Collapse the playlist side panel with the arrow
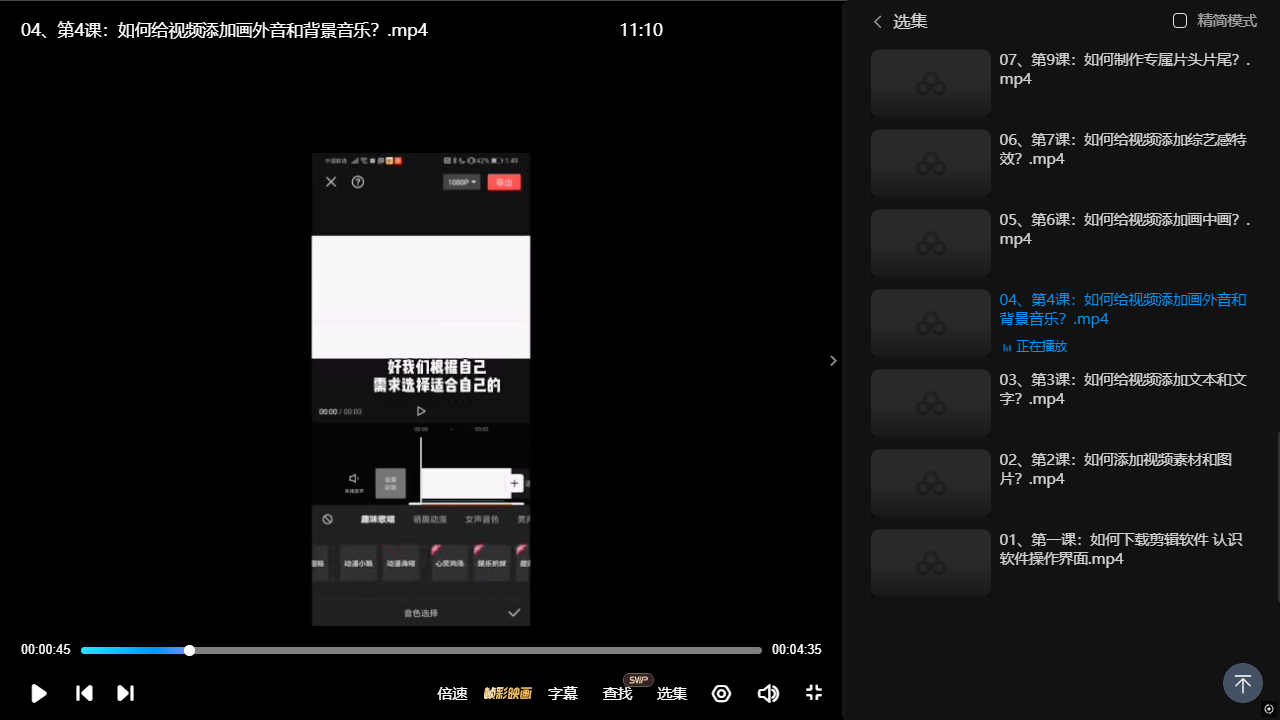The image size is (1280, 720). [x=833, y=361]
